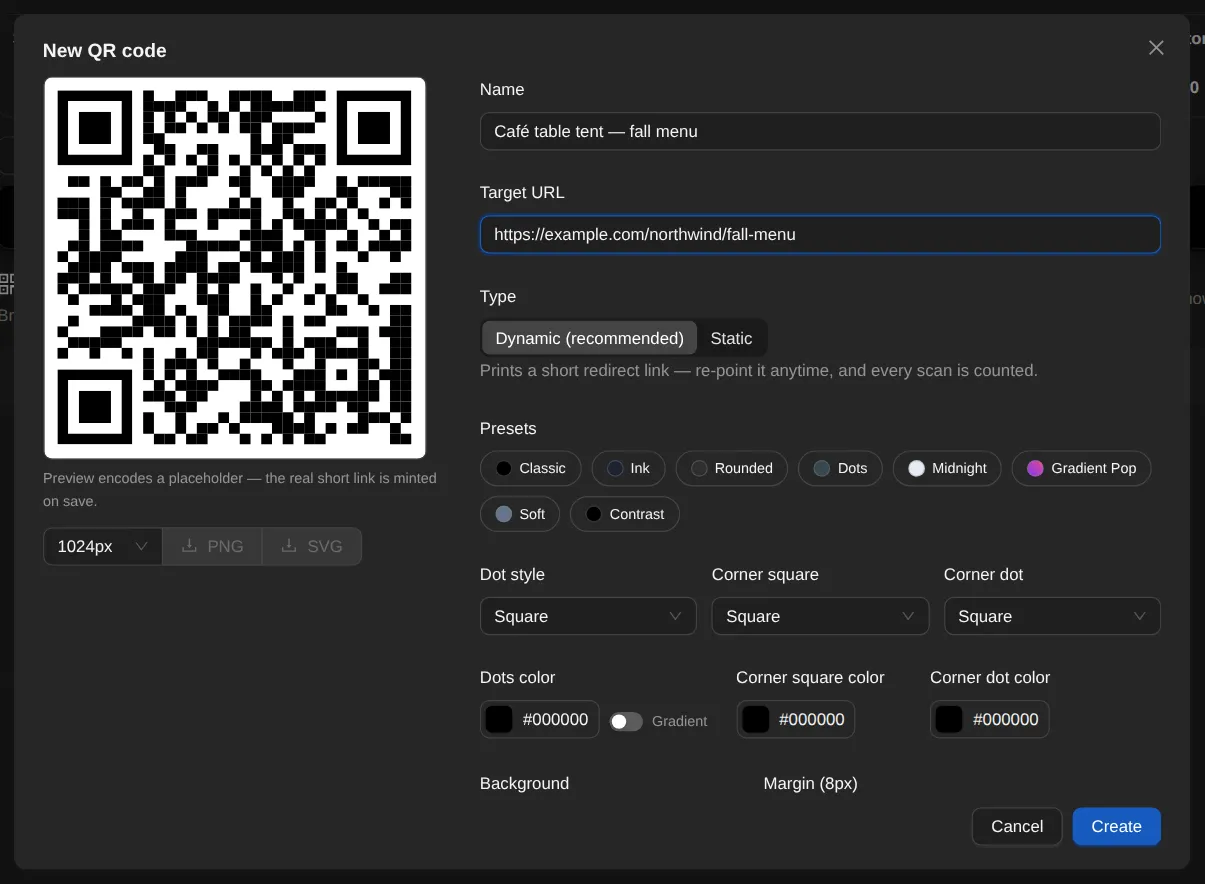Open the Dots color swatch
This screenshot has width=1205, height=884.
point(499,719)
